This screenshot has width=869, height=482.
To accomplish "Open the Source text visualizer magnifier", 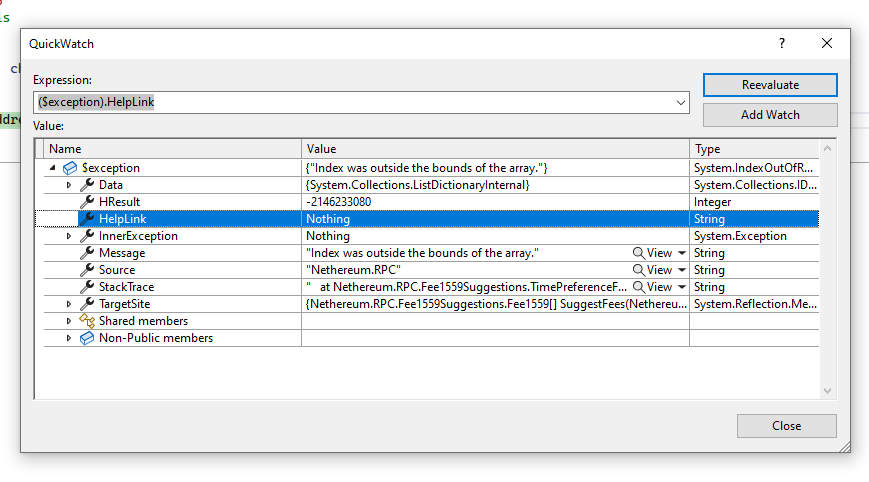I will [638, 270].
